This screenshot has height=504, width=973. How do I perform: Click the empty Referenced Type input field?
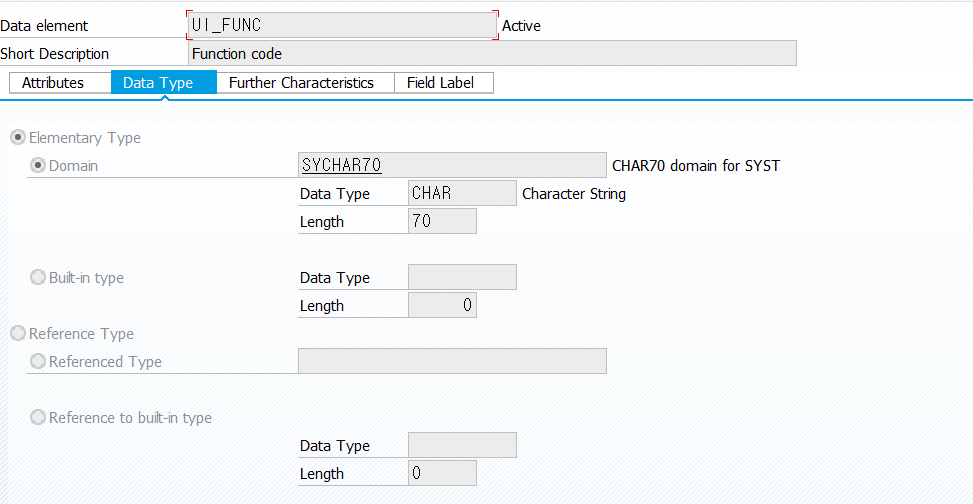(x=452, y=362)
